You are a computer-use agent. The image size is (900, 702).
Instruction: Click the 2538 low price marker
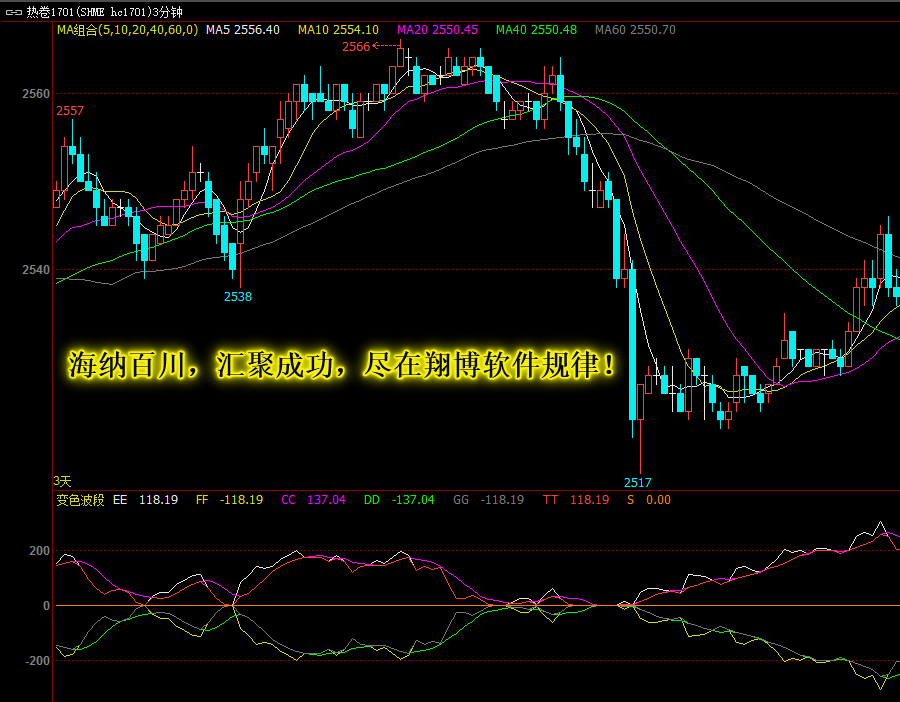tap(238, 297)
